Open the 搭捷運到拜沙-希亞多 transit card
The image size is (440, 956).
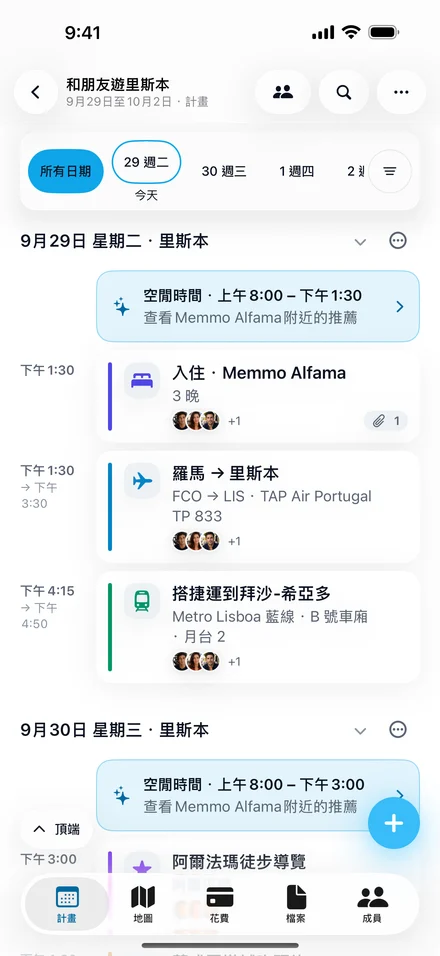coord(258,627)
